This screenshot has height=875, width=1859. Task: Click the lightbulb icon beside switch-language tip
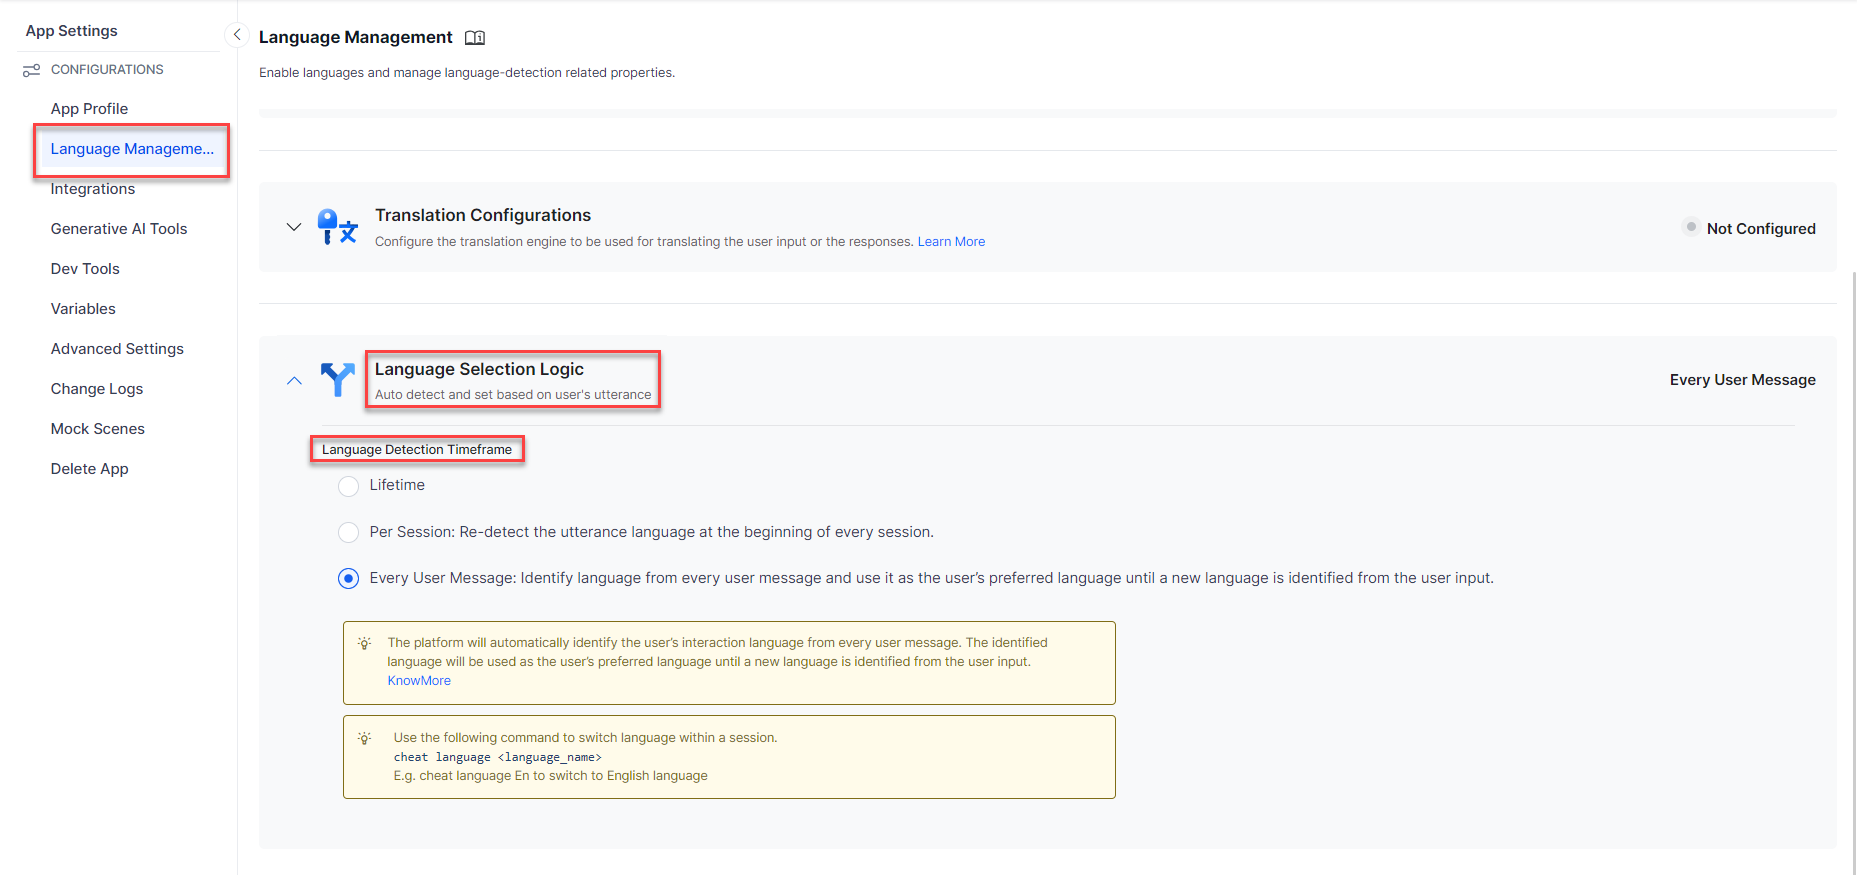click(x=365, y=738)
